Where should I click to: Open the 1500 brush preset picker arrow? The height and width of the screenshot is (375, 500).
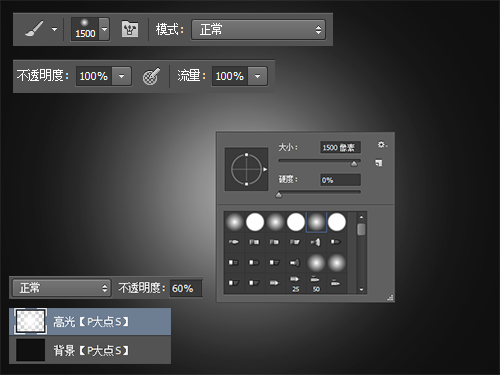[104, 29]
